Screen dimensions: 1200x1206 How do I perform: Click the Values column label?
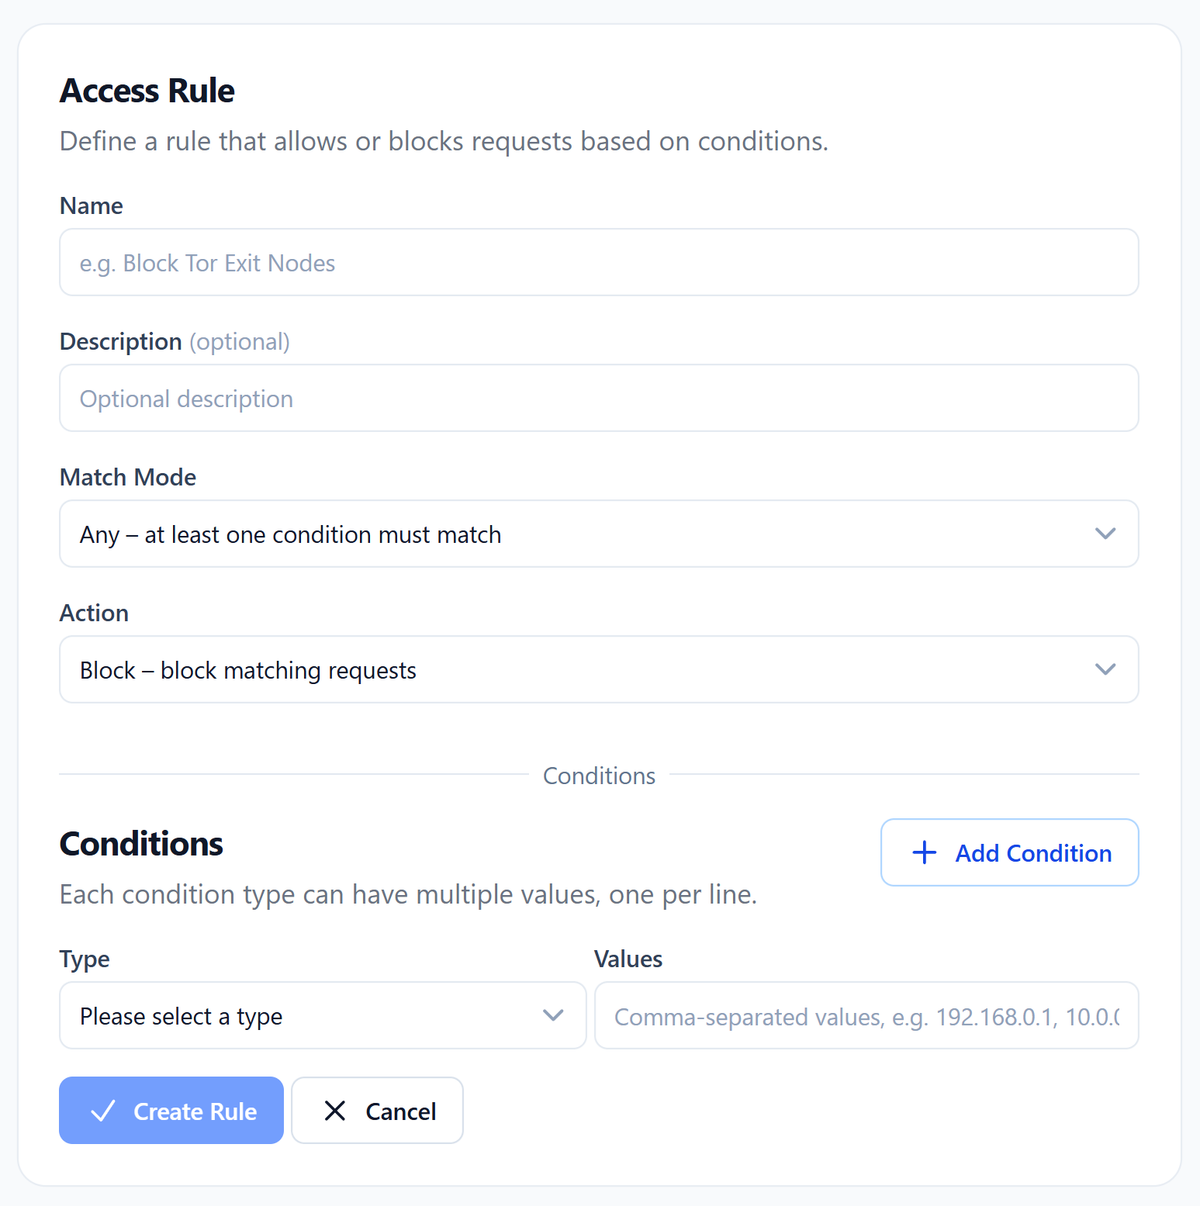pos(628,958)
